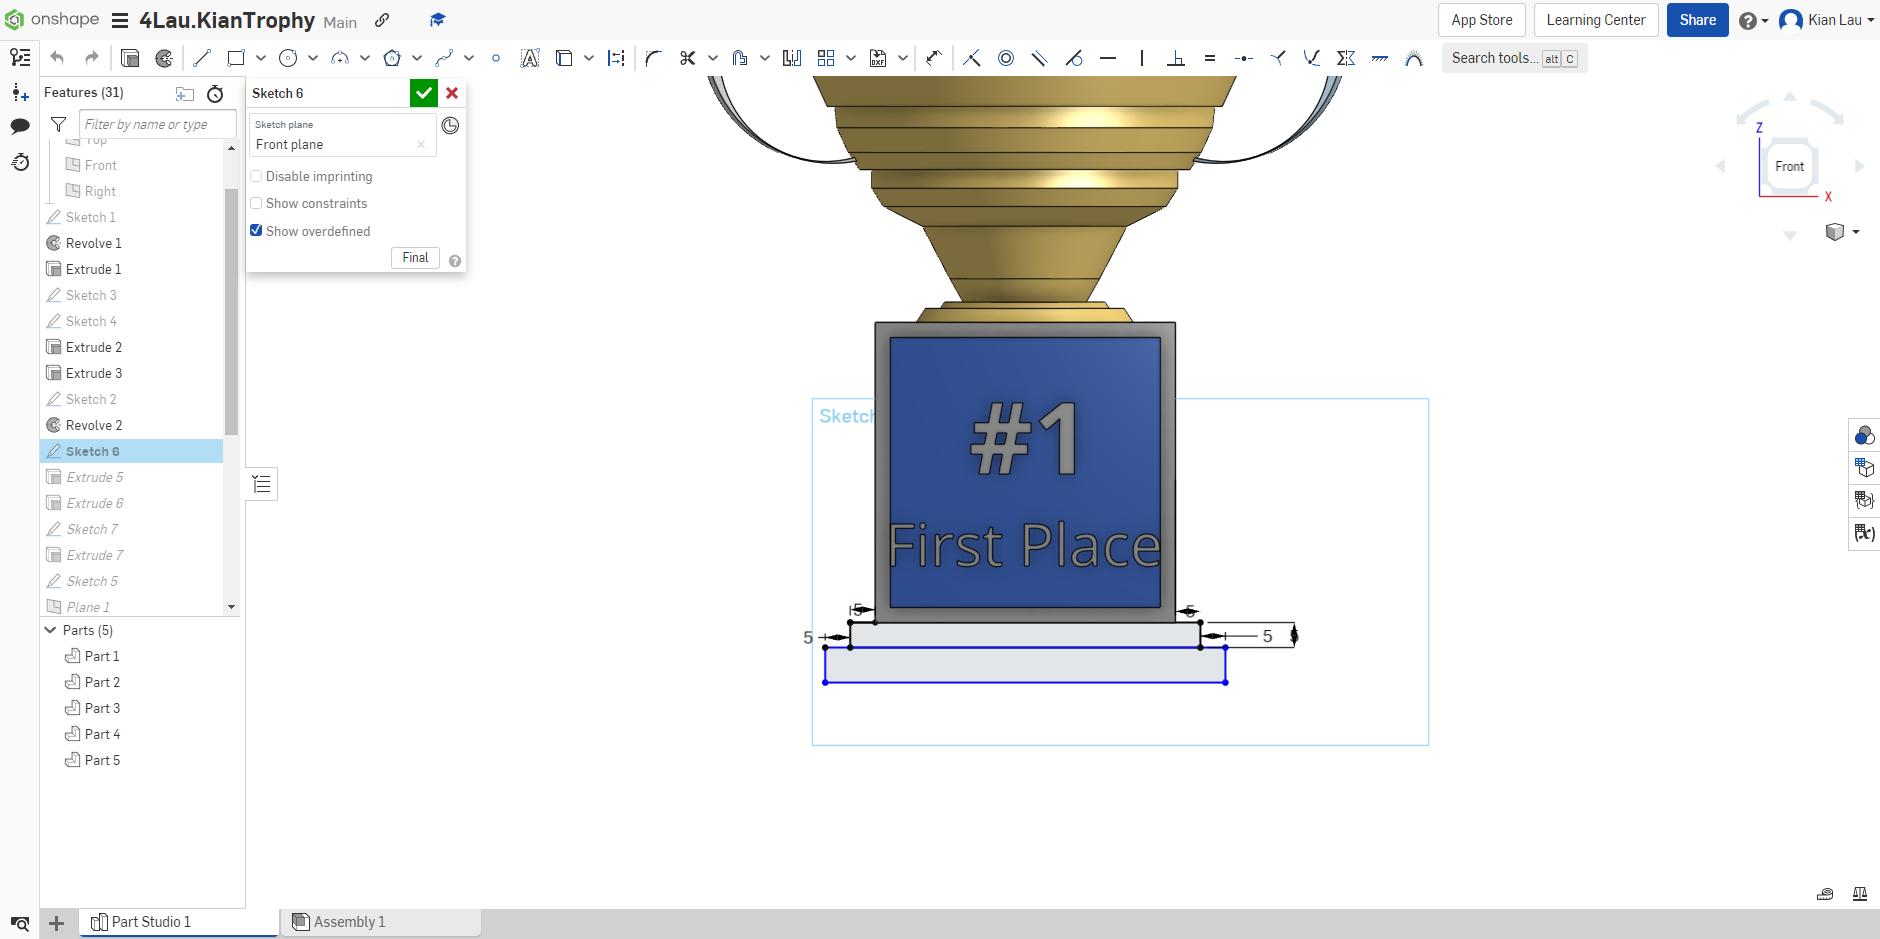Click the Extrude tool icon in toolbar
This screenshot has width=1880, height=939.
tap(130, 58)
